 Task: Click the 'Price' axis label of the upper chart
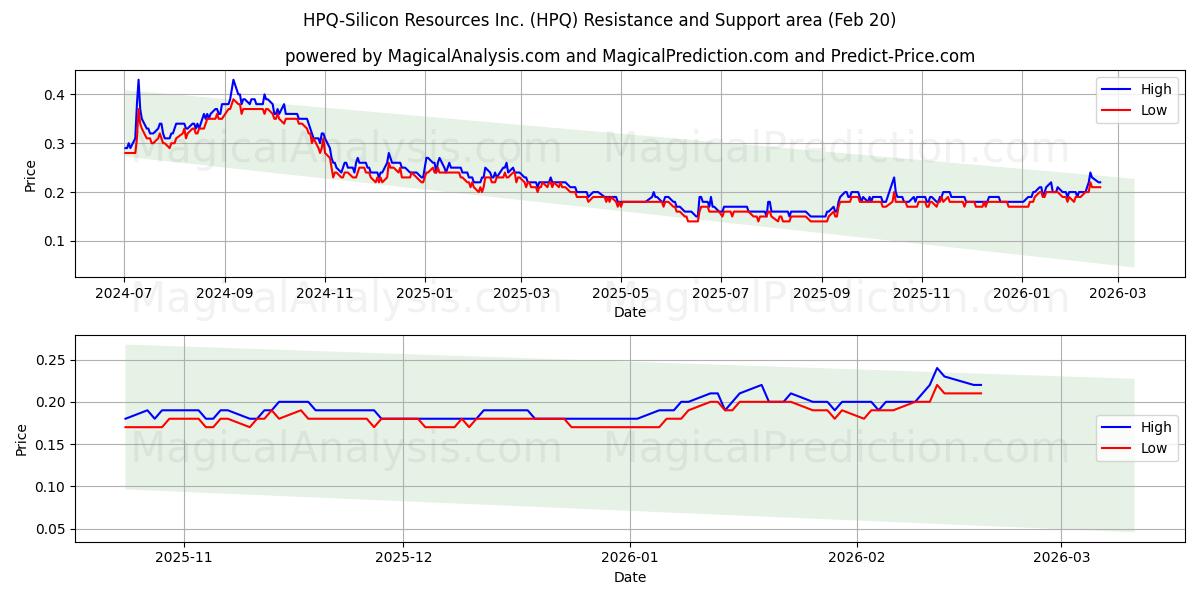pos(30,173)
